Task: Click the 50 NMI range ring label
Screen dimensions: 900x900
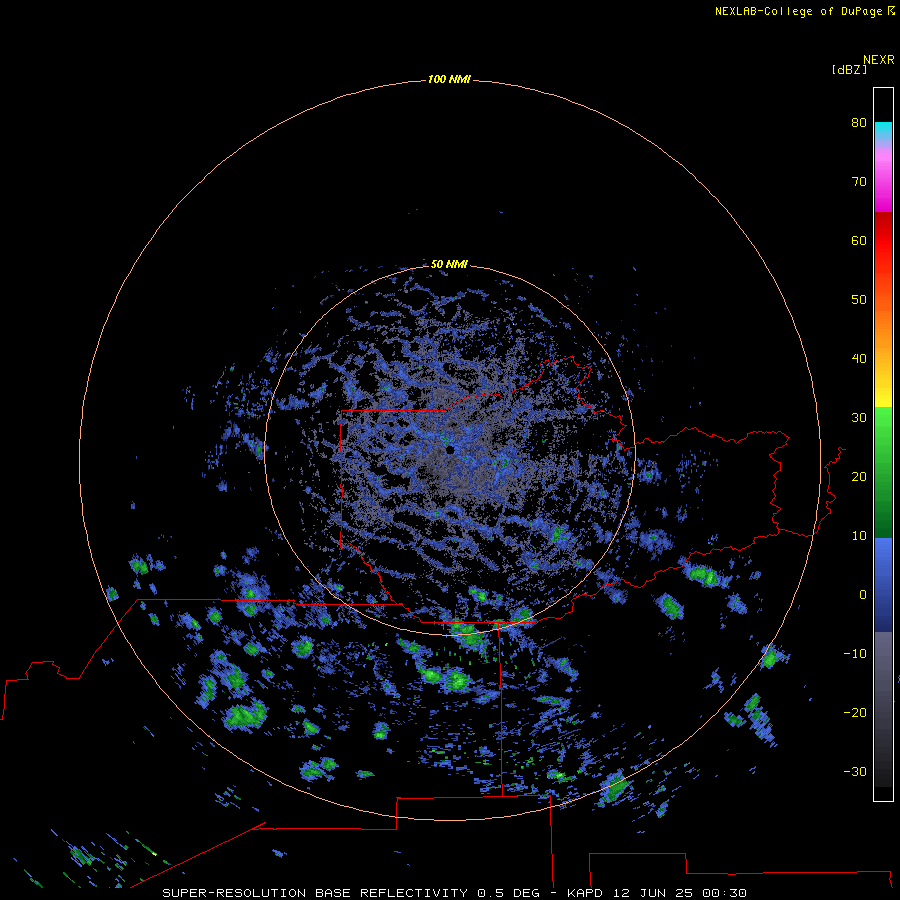Action: tap(449, 265)
